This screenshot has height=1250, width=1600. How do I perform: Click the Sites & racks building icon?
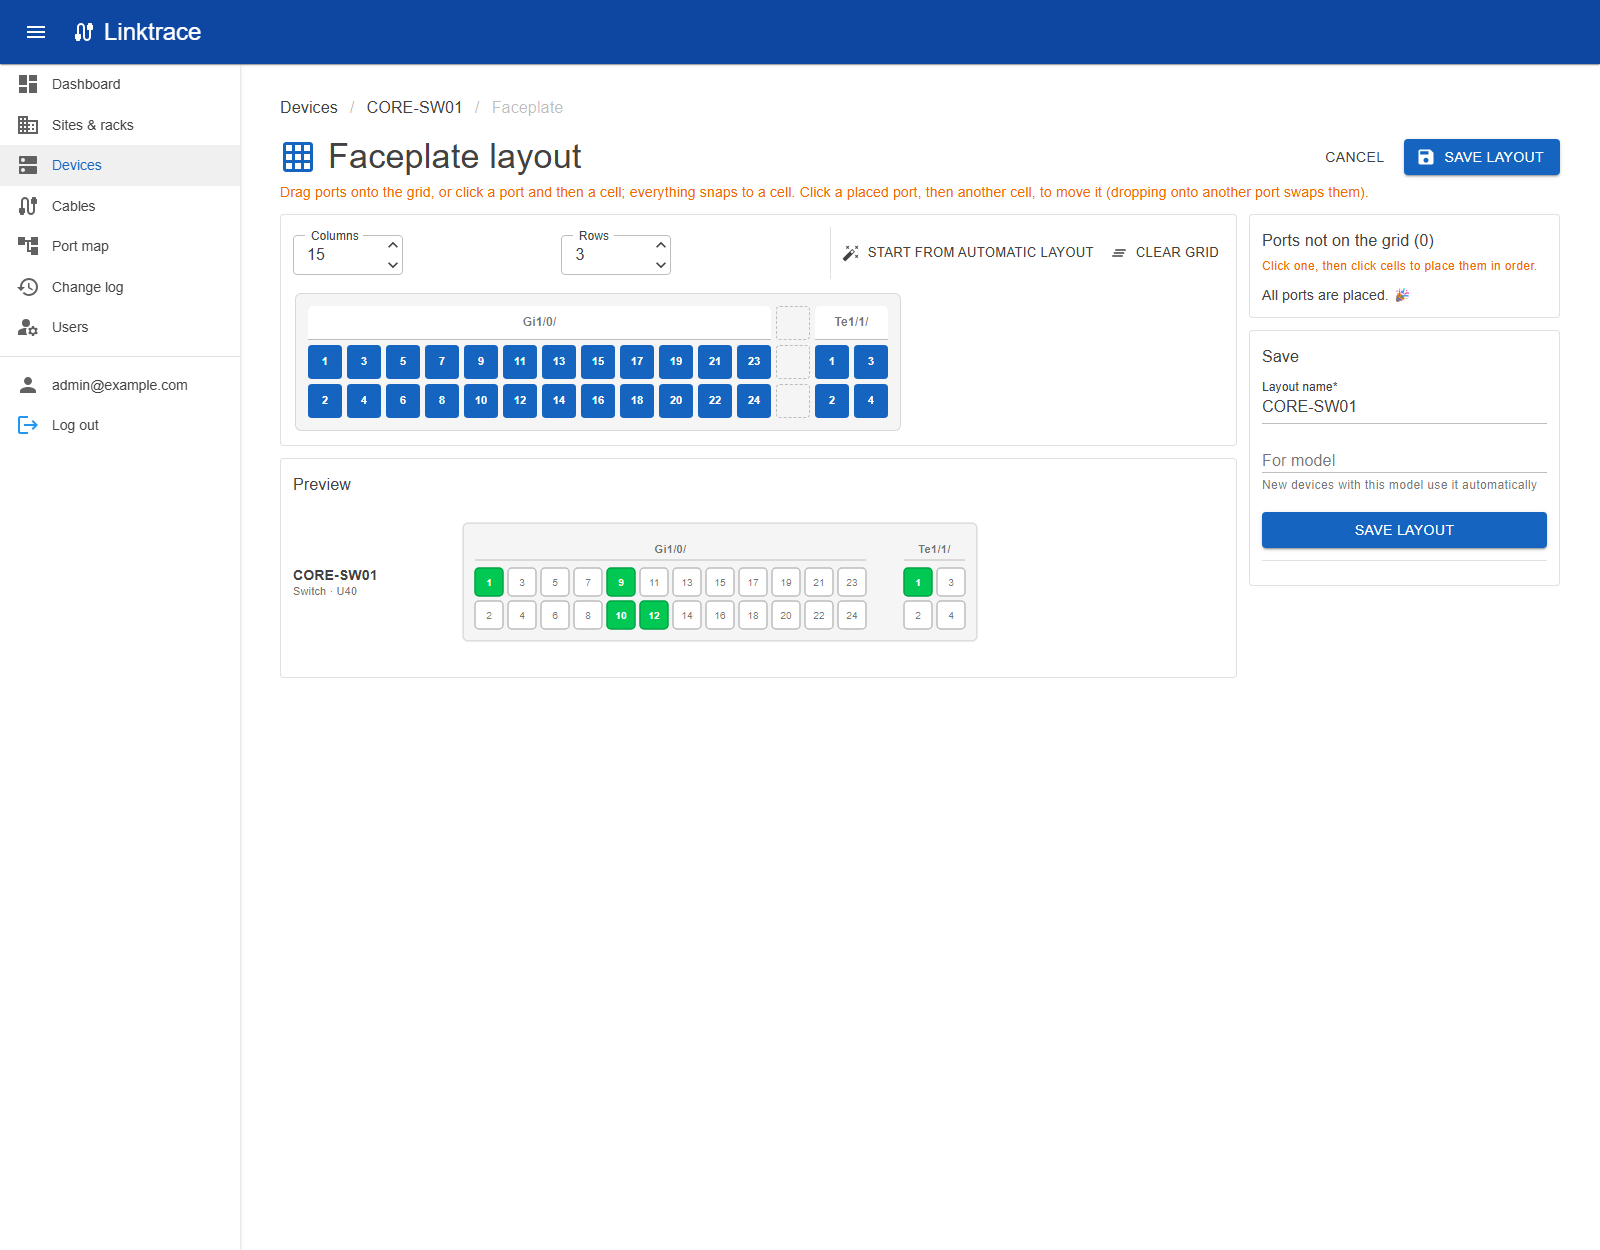point(28,125)
